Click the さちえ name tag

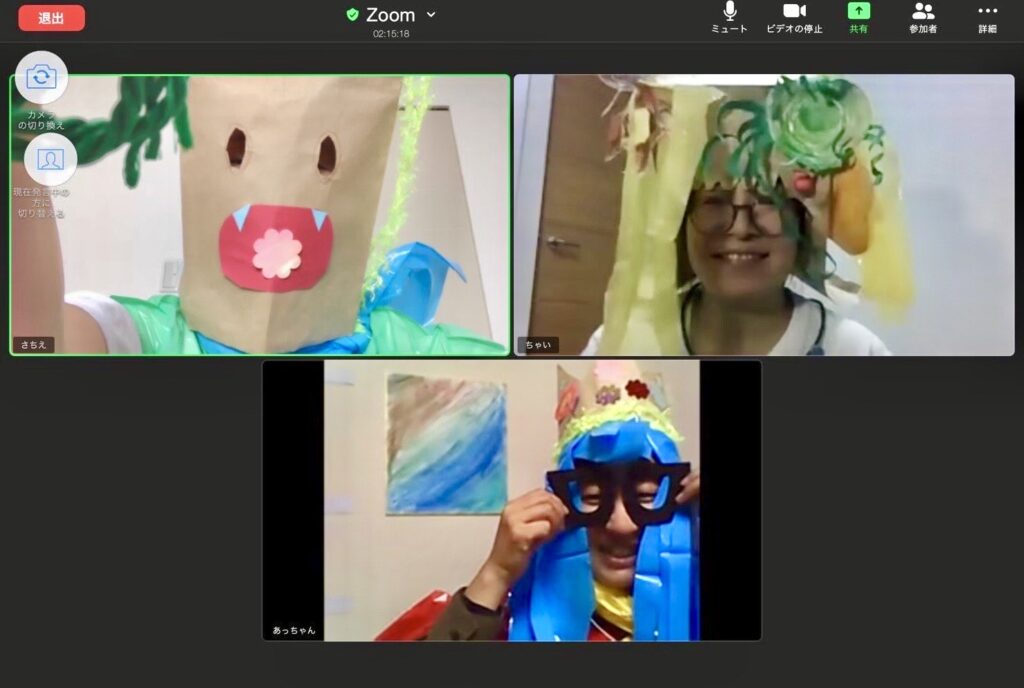(34, 345)
